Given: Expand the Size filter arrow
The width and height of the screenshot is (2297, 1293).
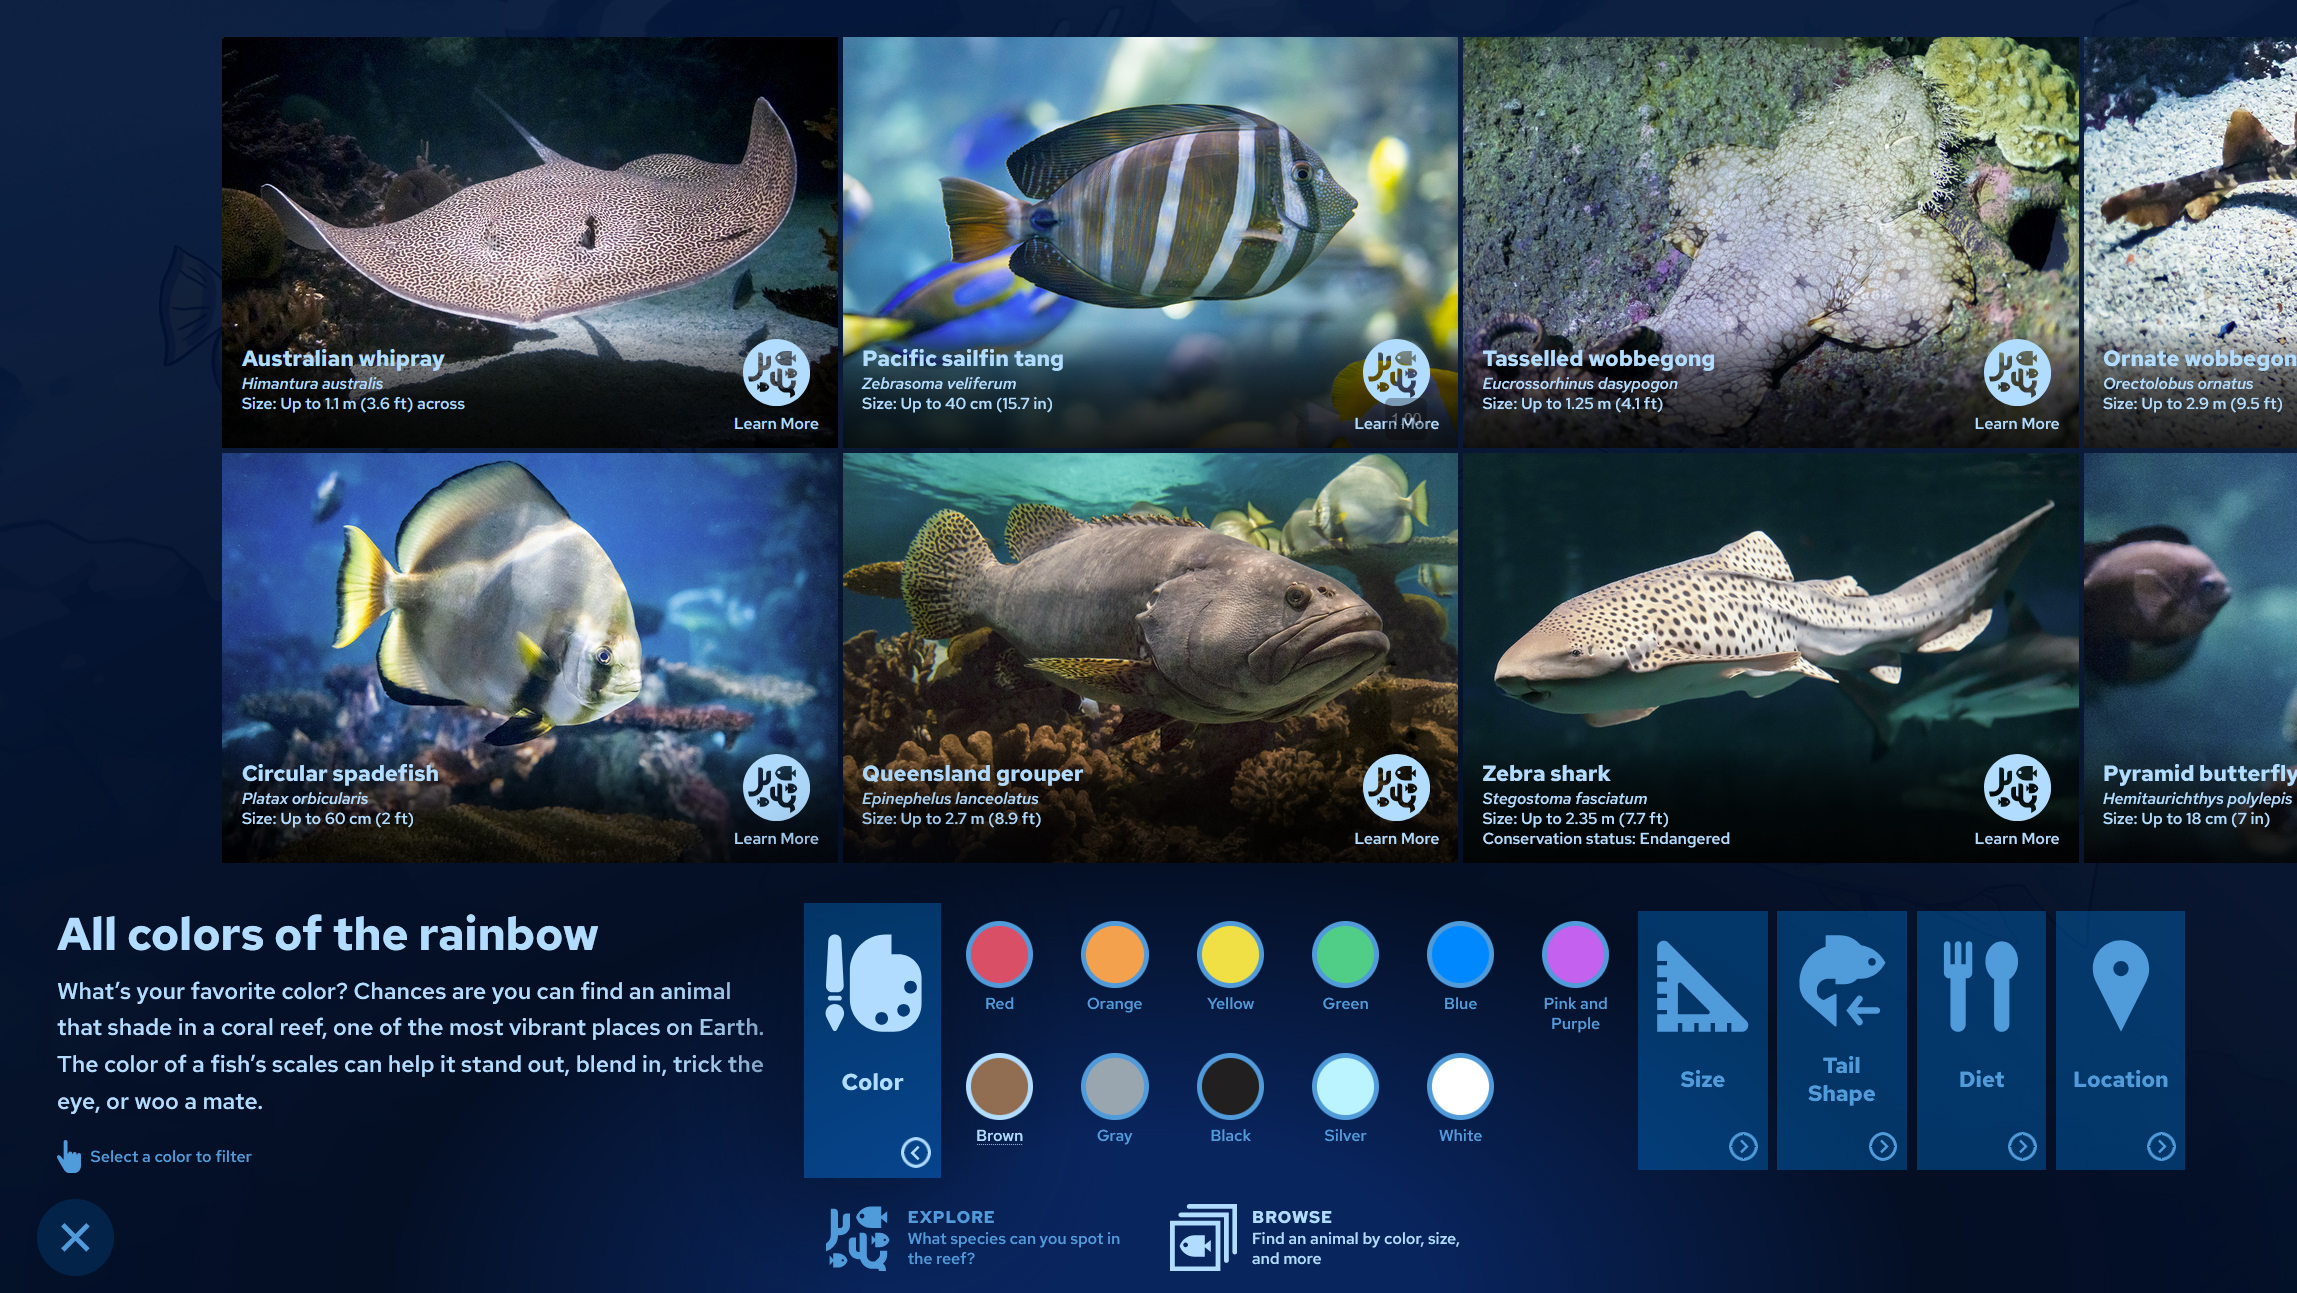Looking at the screenshot, I should click(x=1743, y=1146).
